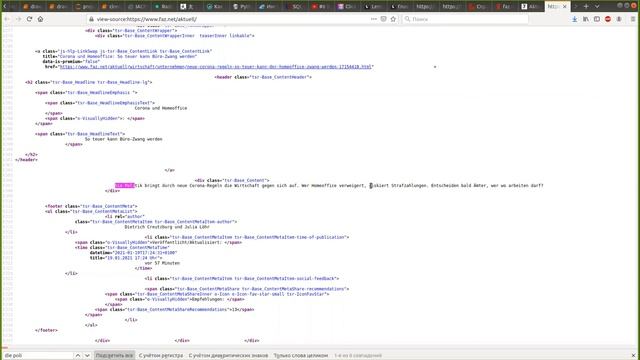
Task: Click the header class tsr-Base_ContentHeader line
Action: (263, 77)
